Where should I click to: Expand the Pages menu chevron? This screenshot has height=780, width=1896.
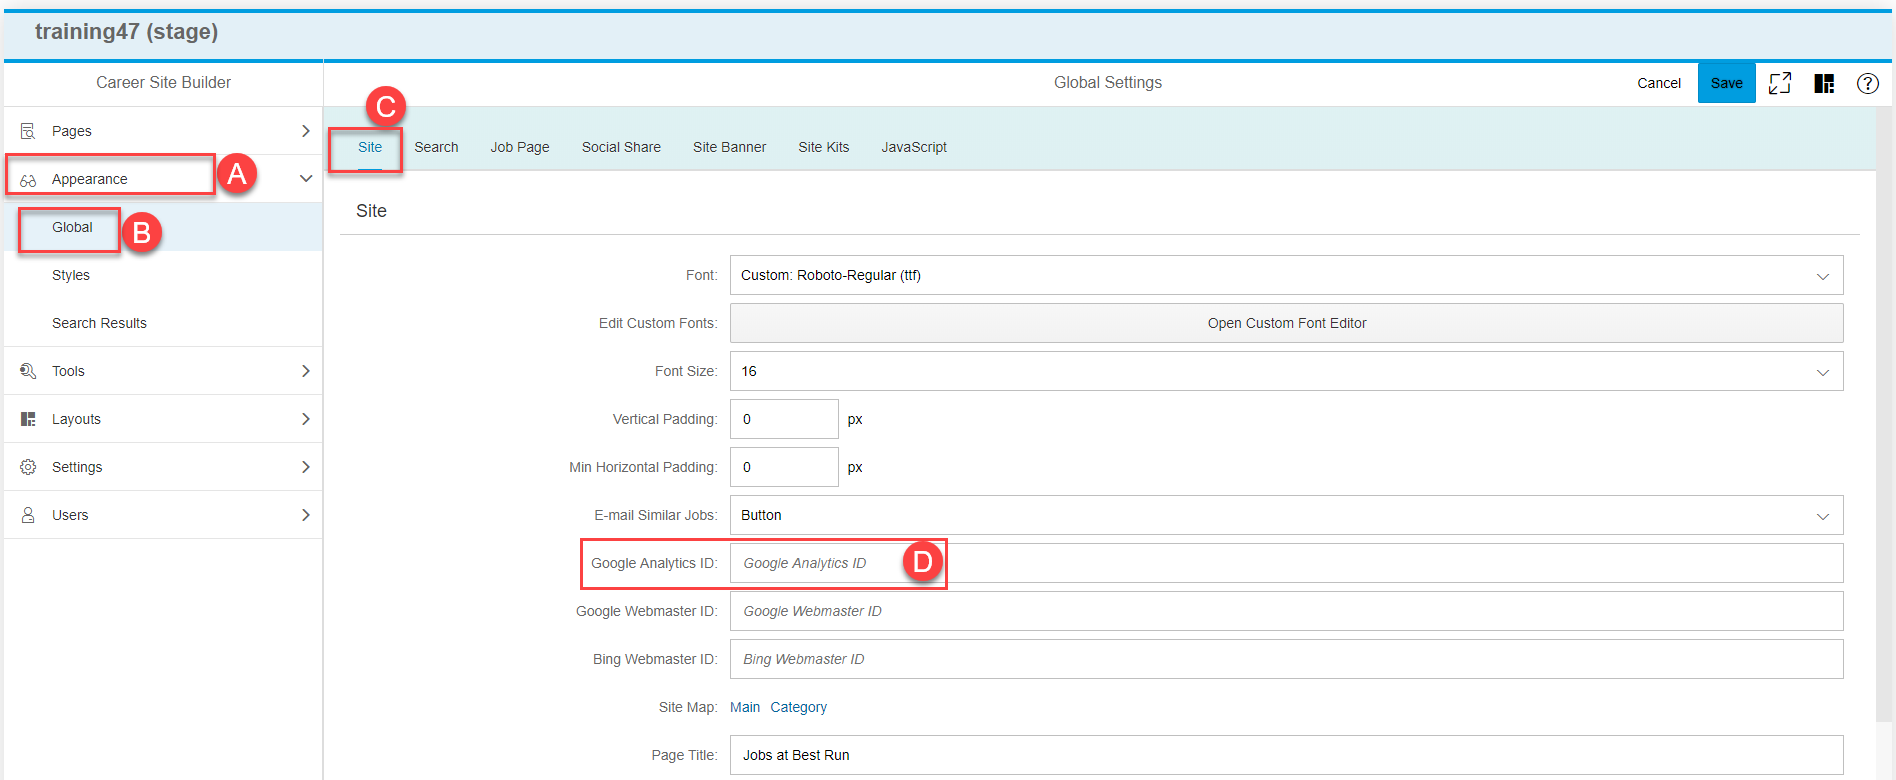coord(306,131)
